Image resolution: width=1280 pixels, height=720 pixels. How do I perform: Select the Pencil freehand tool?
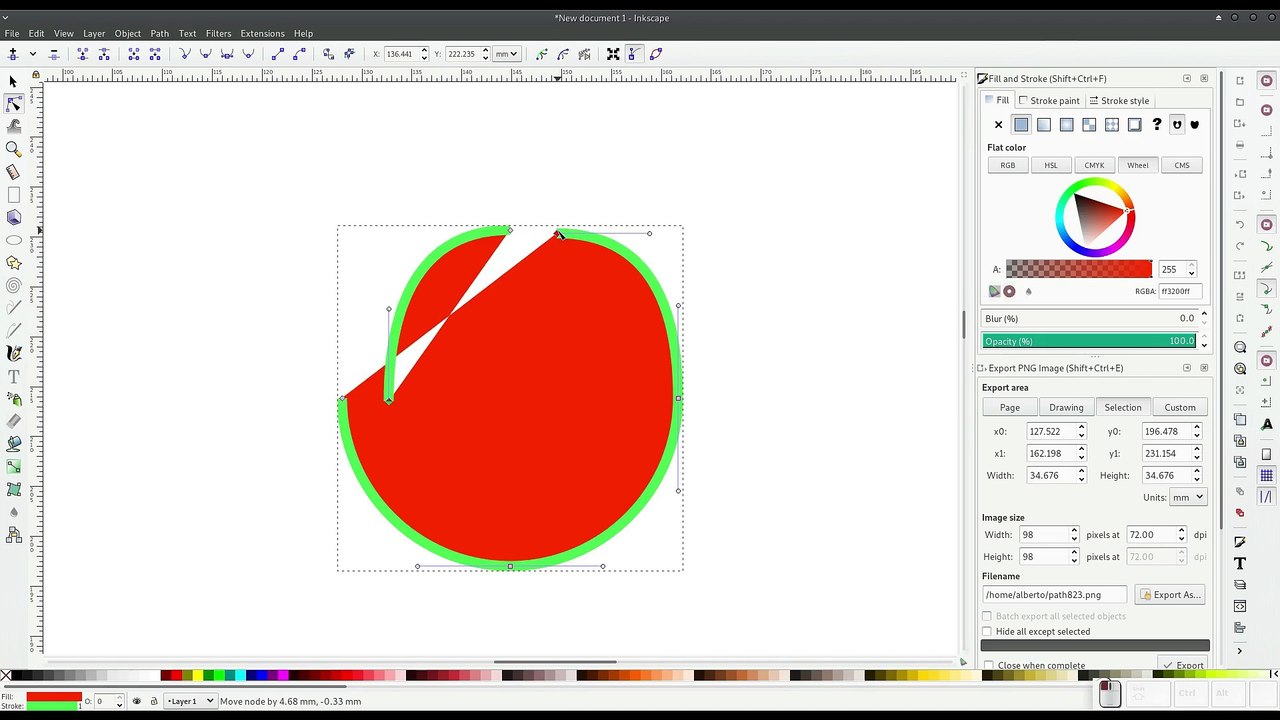[x=13, y=308]
